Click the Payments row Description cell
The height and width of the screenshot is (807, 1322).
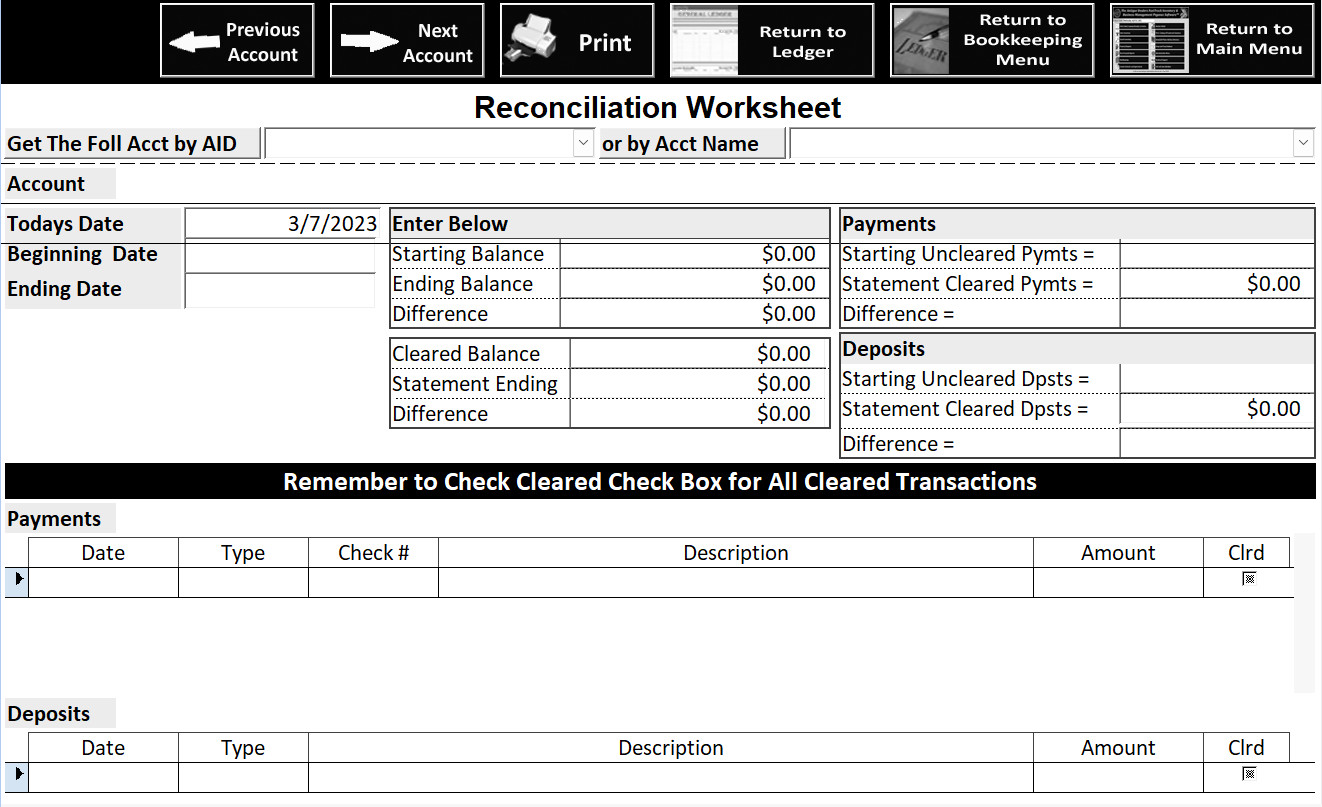736,582
